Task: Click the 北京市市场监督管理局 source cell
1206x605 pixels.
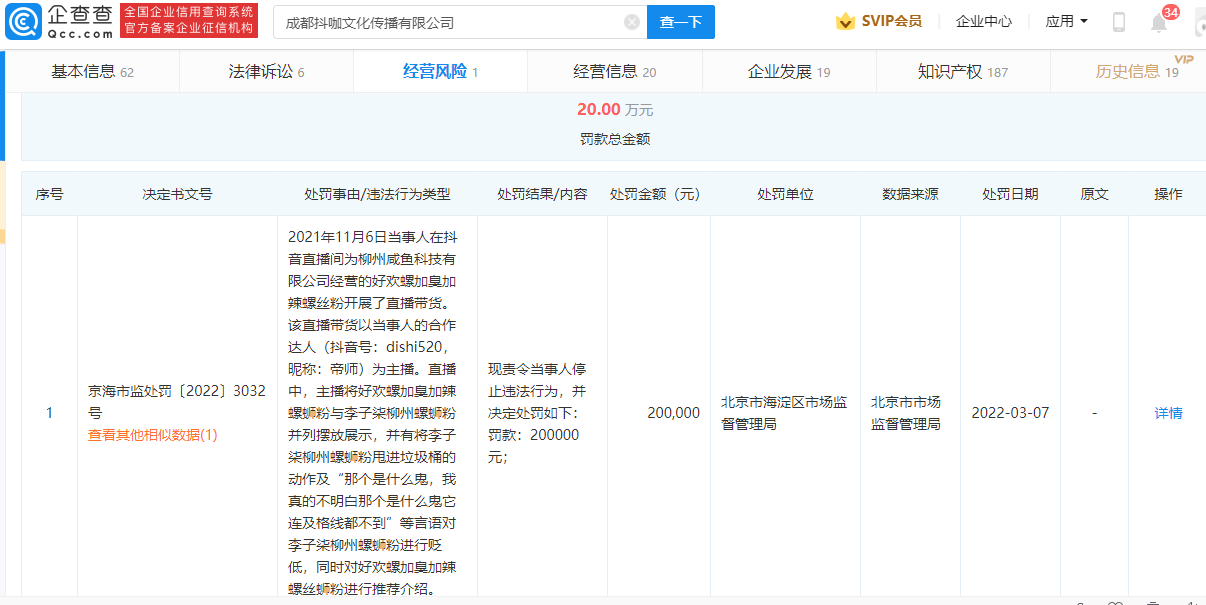Action: pos(905,413)
